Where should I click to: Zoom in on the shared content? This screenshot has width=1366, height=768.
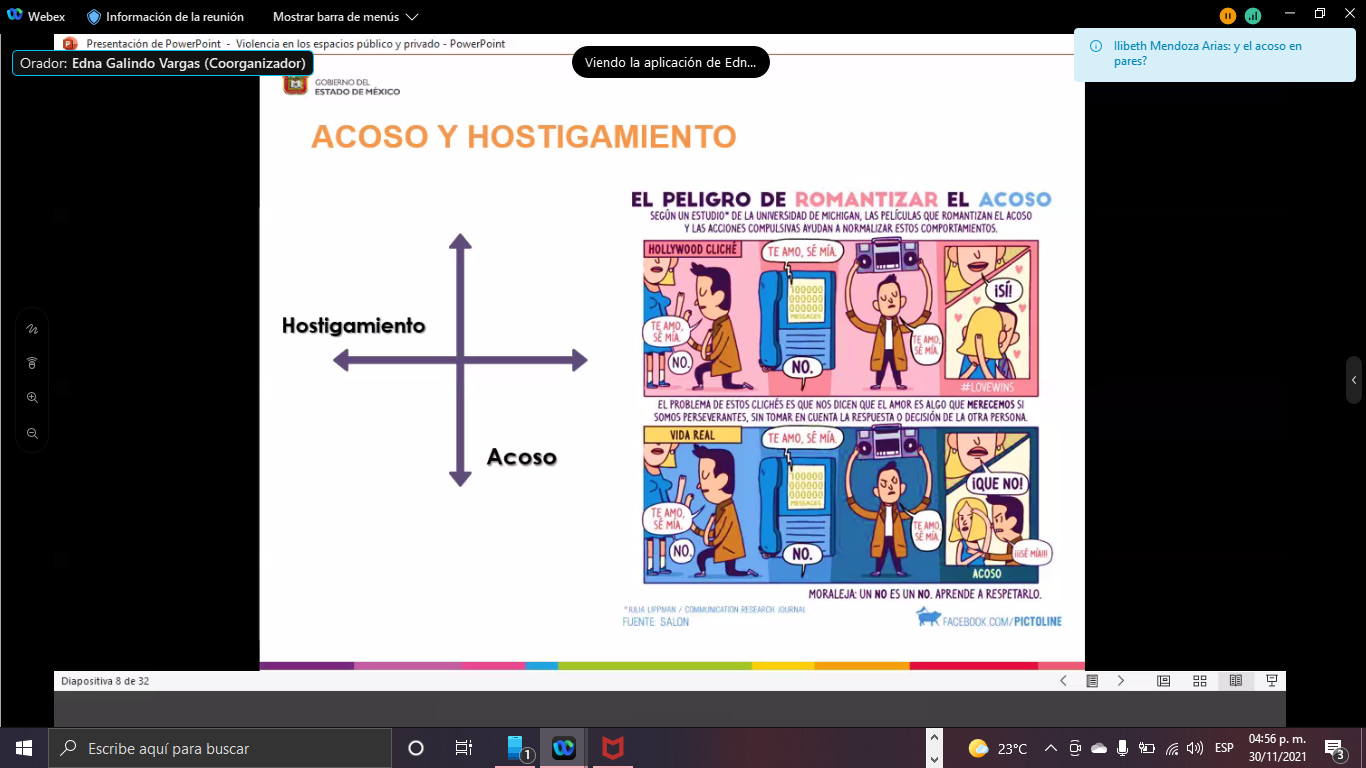click(32, 398)
